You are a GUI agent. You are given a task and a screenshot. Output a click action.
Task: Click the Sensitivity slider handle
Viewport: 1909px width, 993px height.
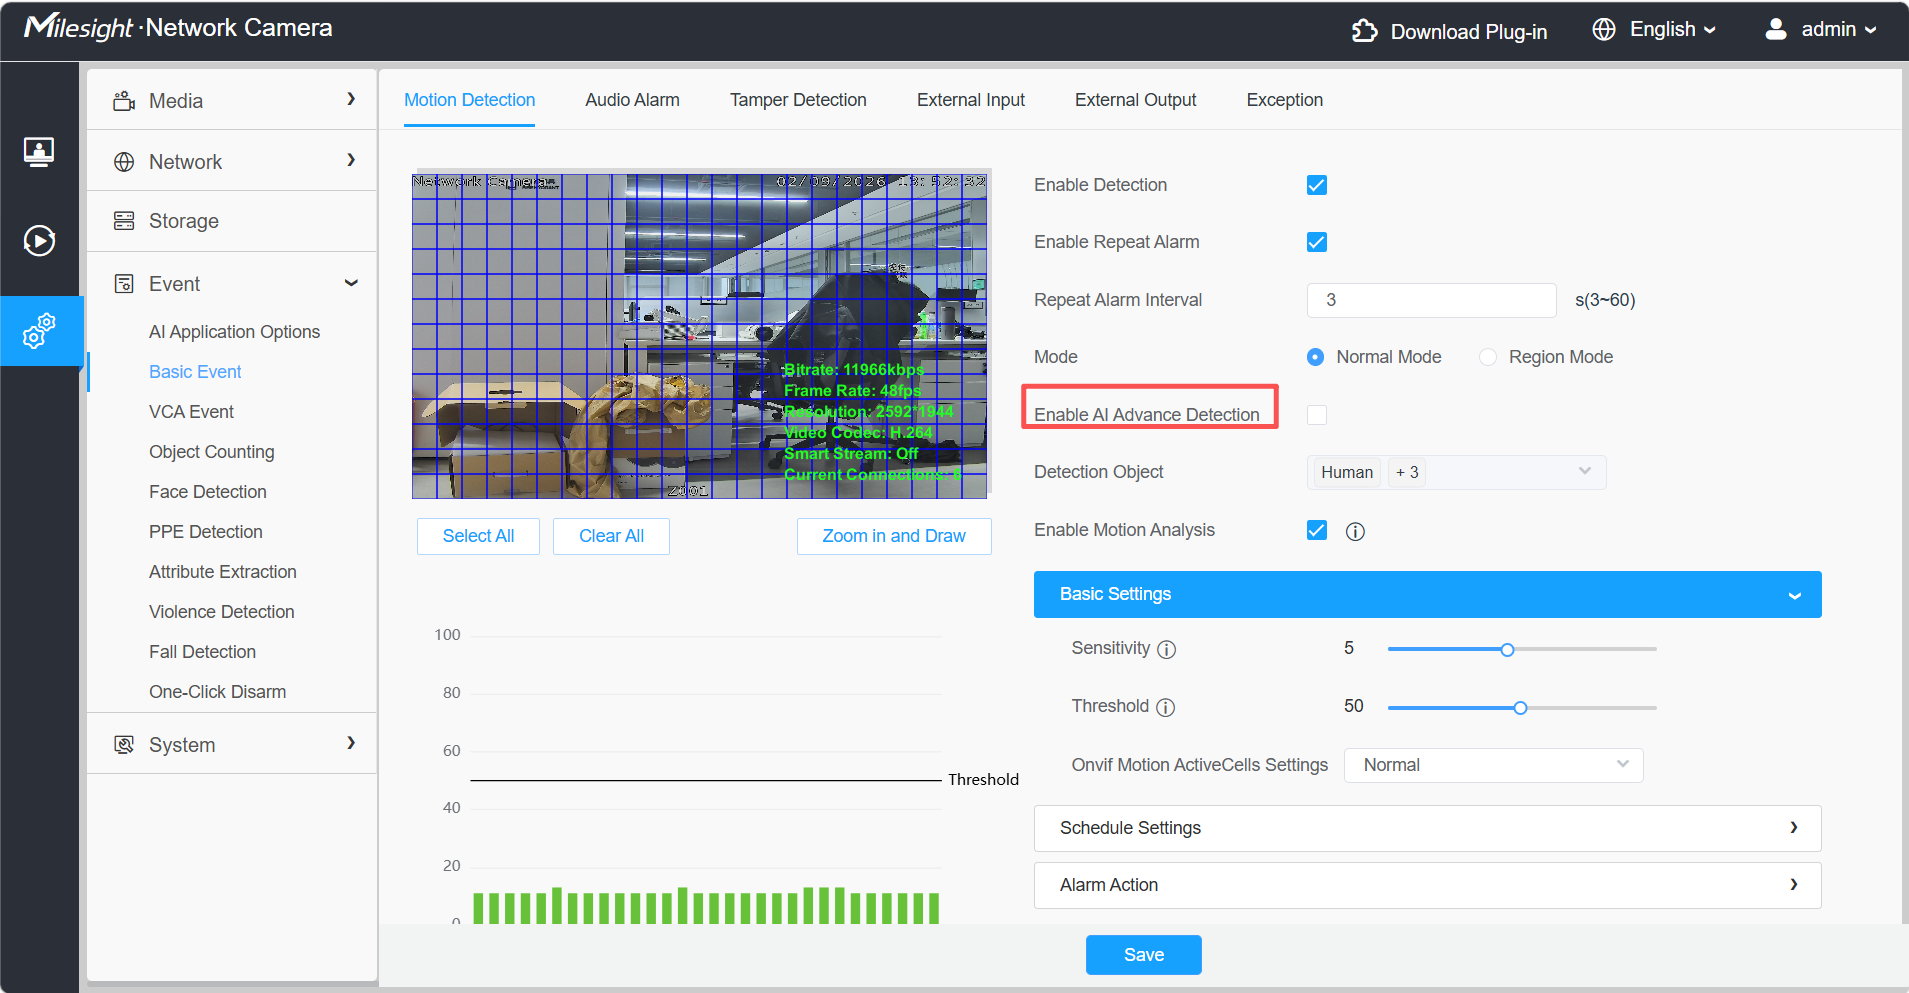click(x=1507, y=650)
